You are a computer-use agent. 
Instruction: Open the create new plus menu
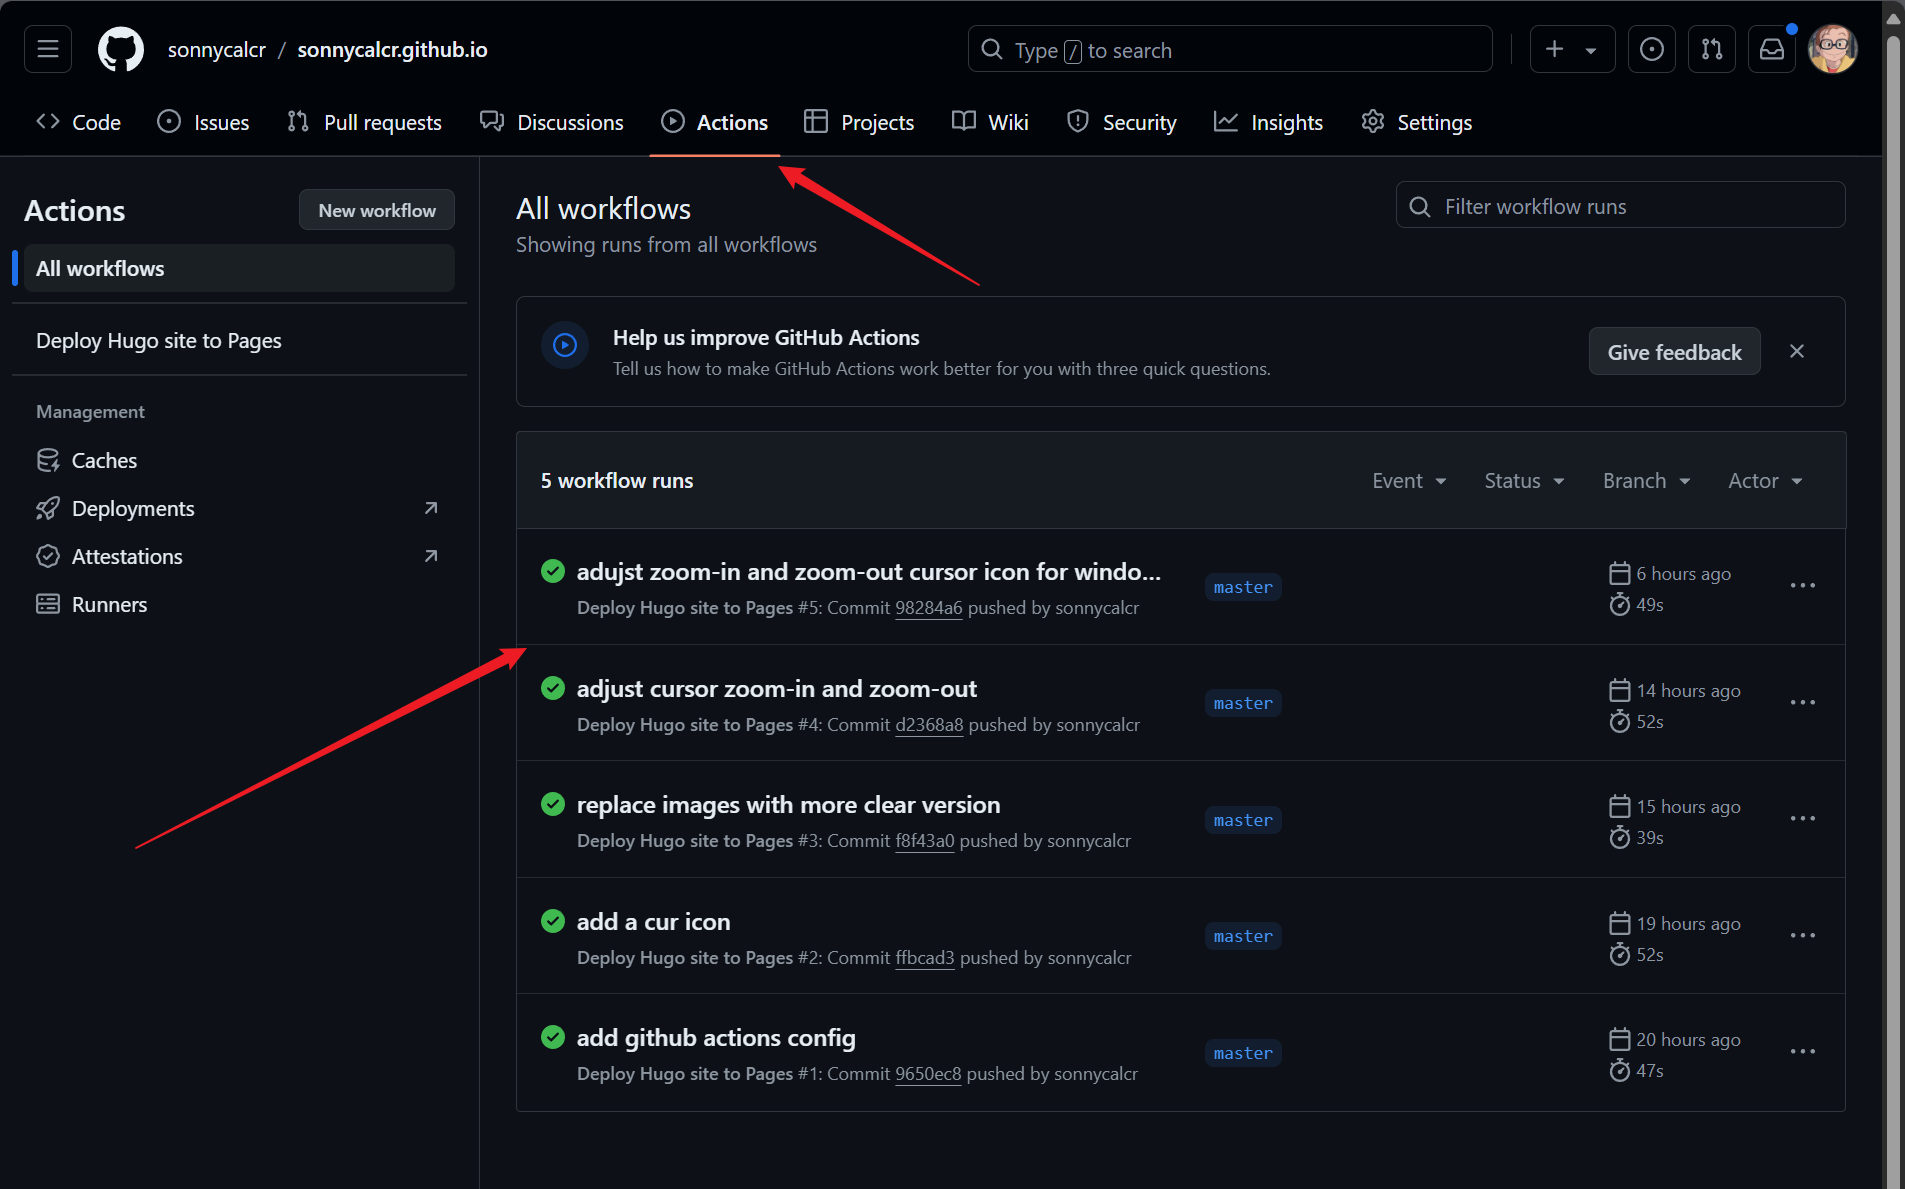coord(1572,49)
